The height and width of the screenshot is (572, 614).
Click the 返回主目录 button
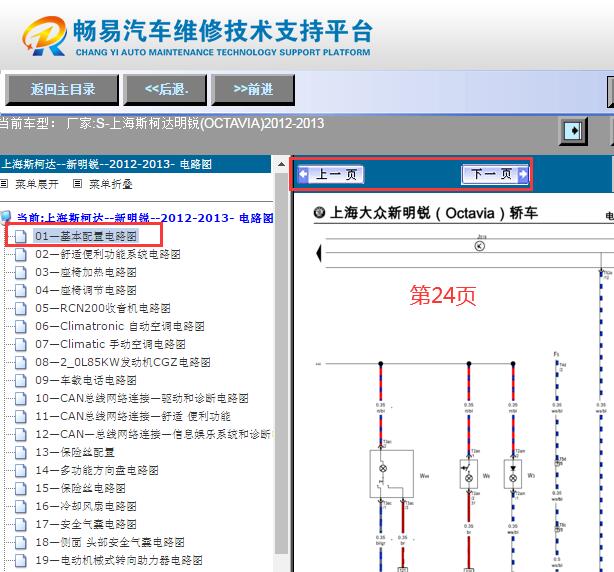[62, 90]
